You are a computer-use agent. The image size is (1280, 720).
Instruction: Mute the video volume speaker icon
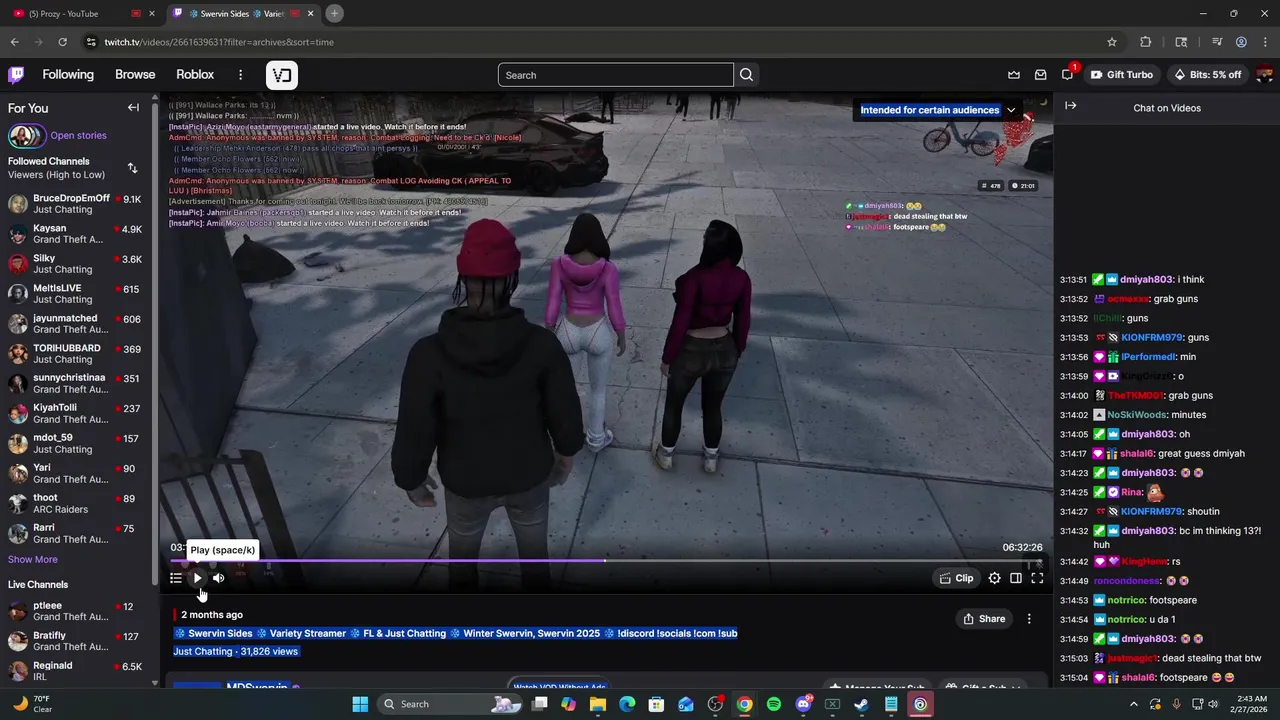[219, 578]
